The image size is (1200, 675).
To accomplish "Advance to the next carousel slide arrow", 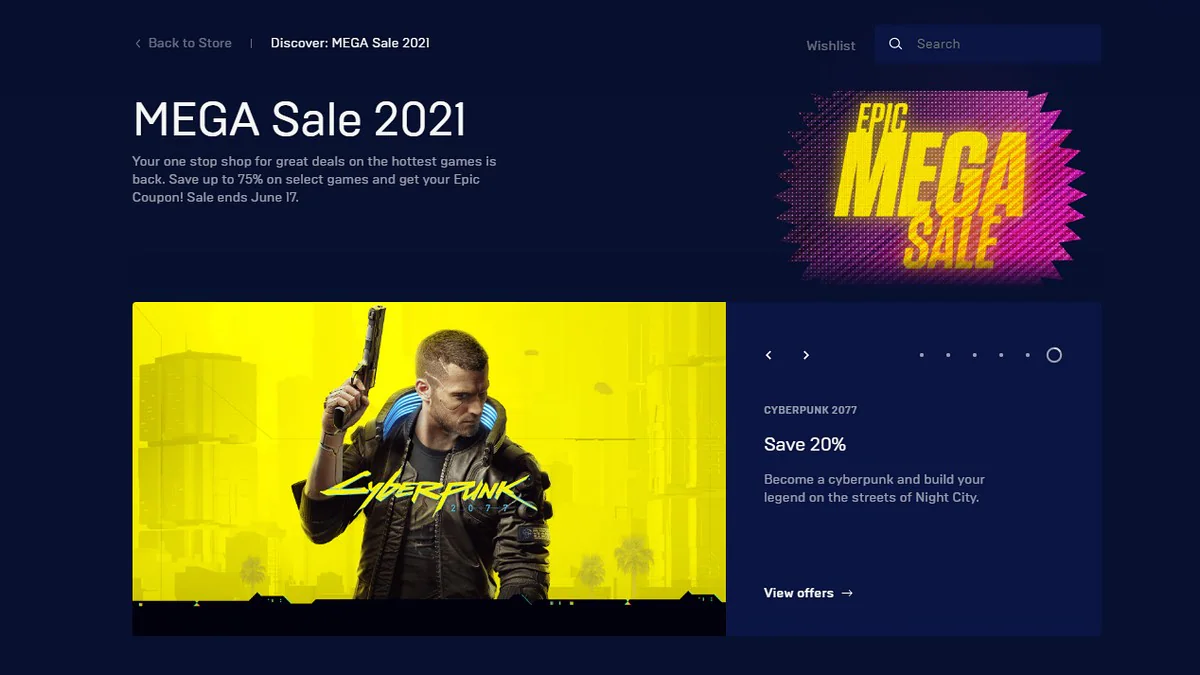I will coord(806,355).
